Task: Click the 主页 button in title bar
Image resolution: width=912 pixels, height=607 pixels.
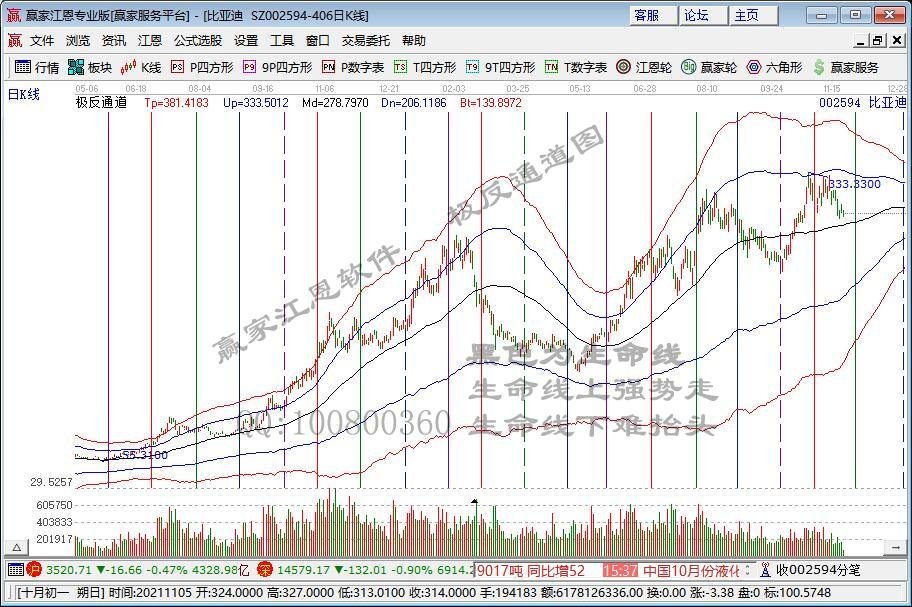Action: (753, 15)
